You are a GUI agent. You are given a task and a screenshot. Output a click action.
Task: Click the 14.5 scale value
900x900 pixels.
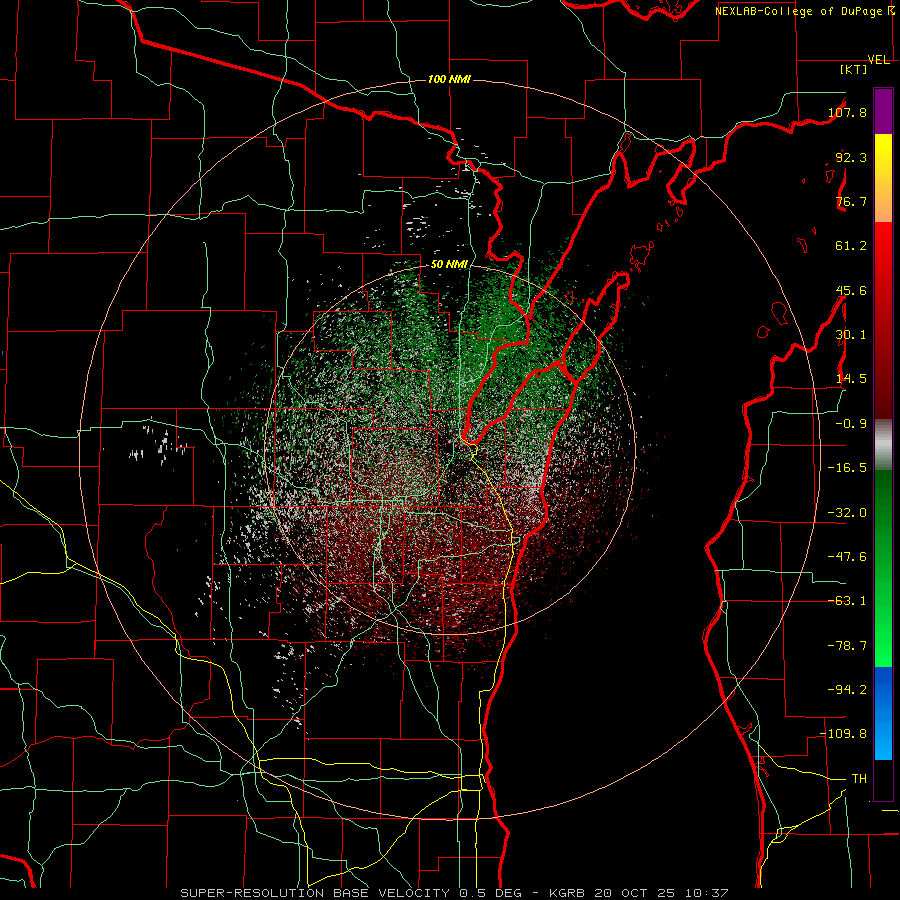(x=851, y=379)
